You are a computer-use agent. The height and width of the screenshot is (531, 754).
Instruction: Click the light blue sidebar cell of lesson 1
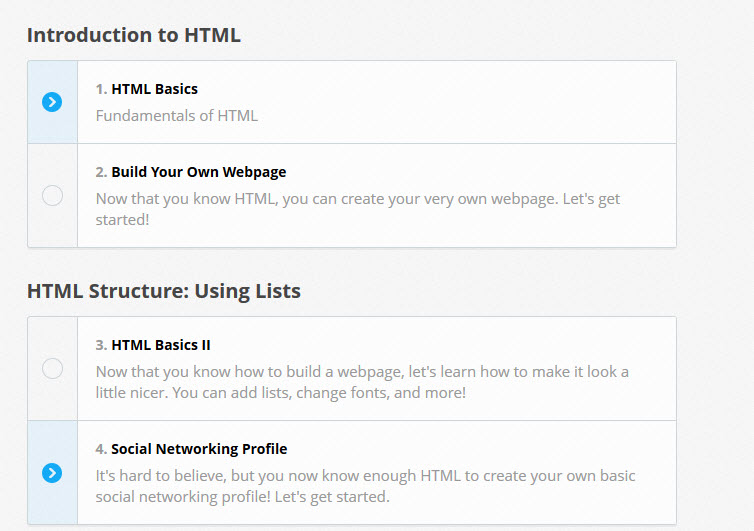point(52,102)
